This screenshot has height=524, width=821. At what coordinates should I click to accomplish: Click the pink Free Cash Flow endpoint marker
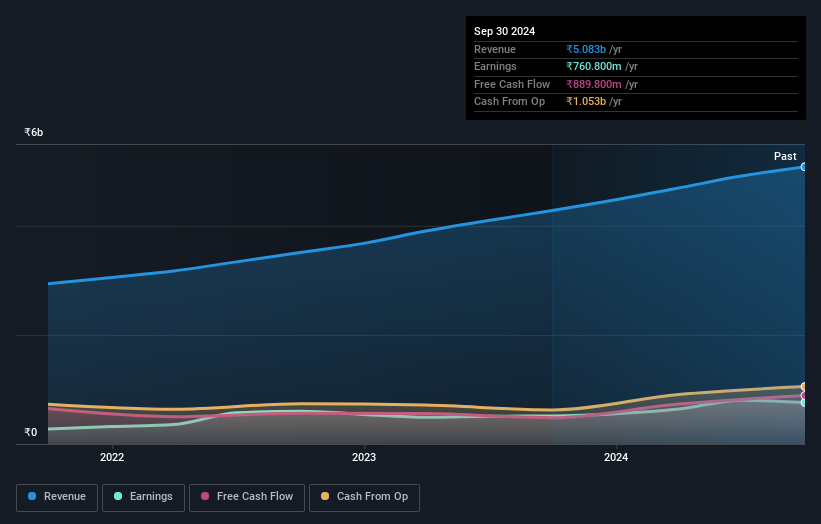[x=804, y=396]
